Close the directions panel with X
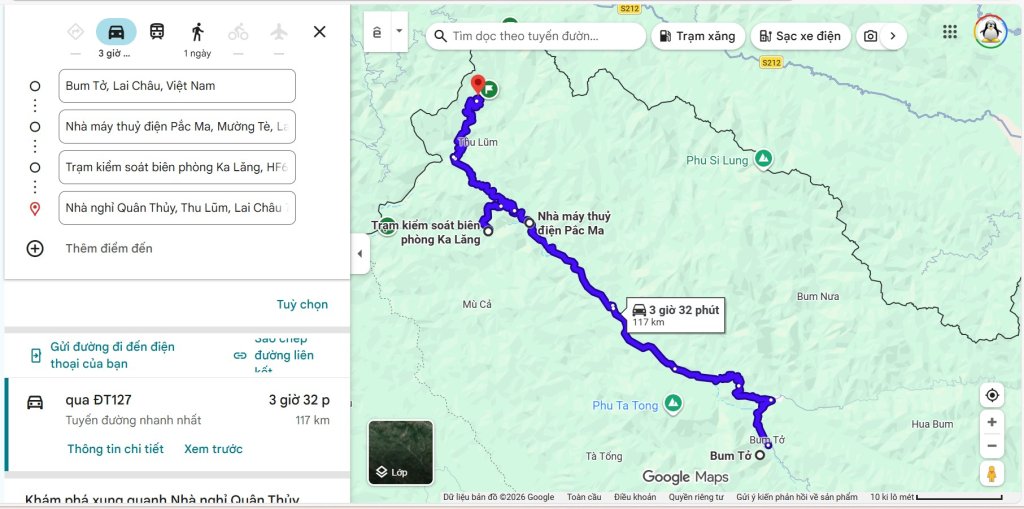Screen dimensions: 1024x509 point(319,31)
